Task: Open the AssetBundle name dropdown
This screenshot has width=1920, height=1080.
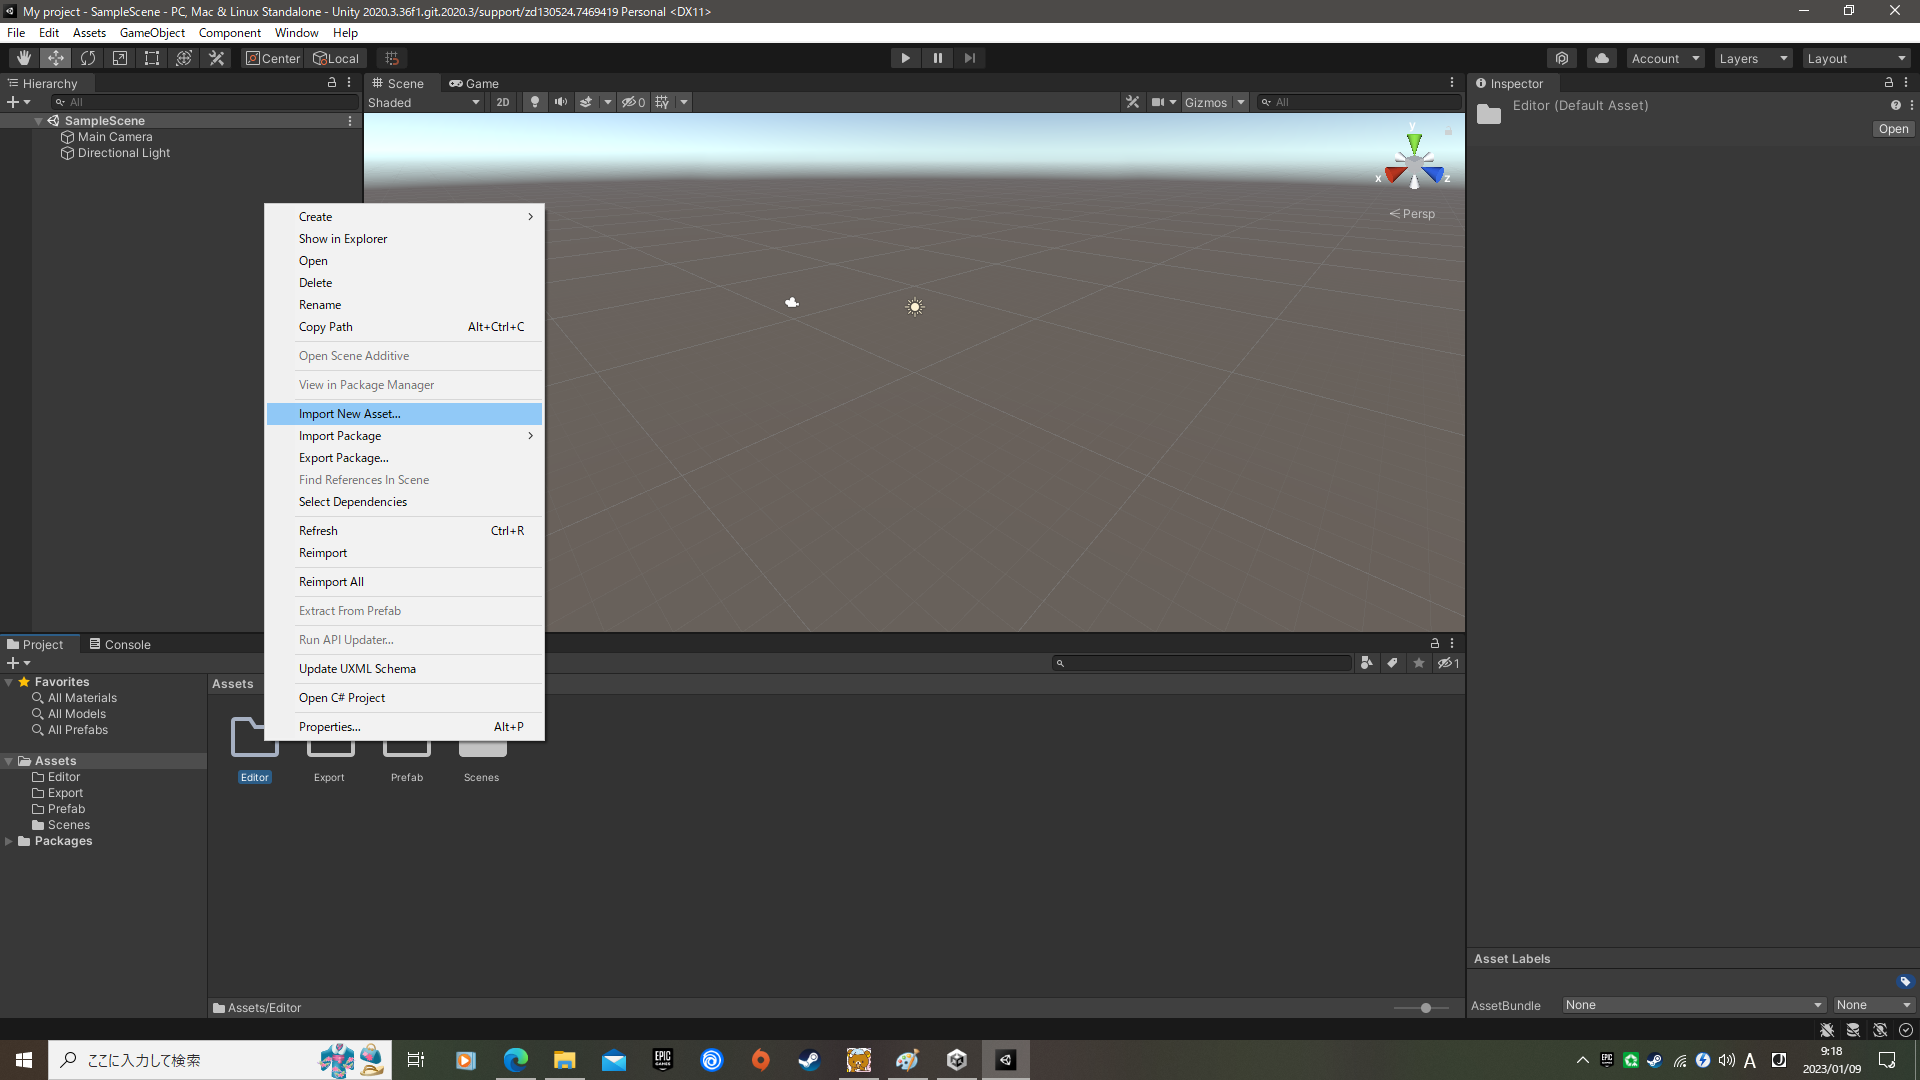Action: coord(1695,1005)
